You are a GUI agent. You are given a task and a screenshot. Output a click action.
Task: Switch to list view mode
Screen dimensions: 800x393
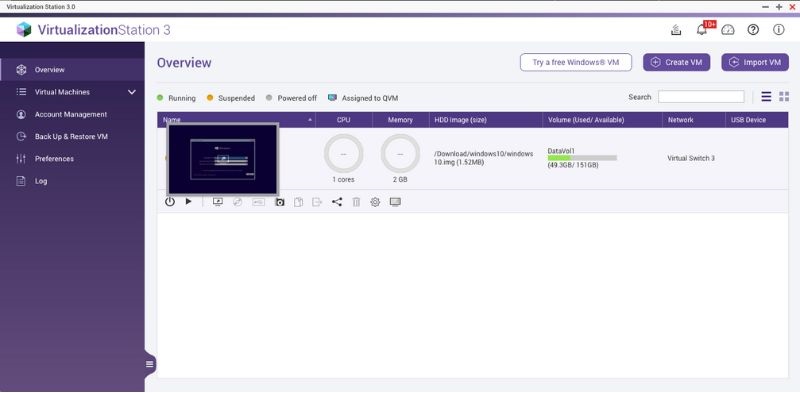pyautogui.click(x=766, y=96)
